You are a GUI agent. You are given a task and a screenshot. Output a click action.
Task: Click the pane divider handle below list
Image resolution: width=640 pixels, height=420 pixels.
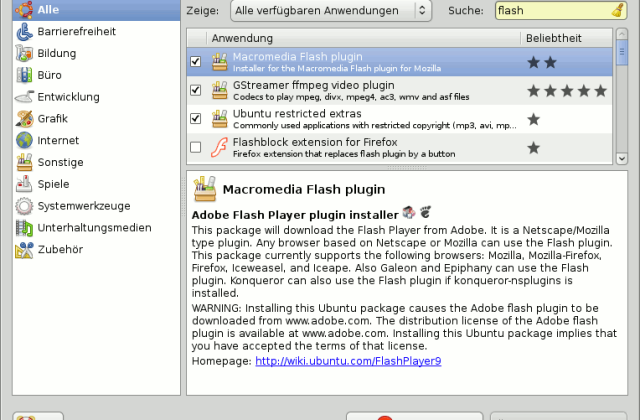[407, 167]
